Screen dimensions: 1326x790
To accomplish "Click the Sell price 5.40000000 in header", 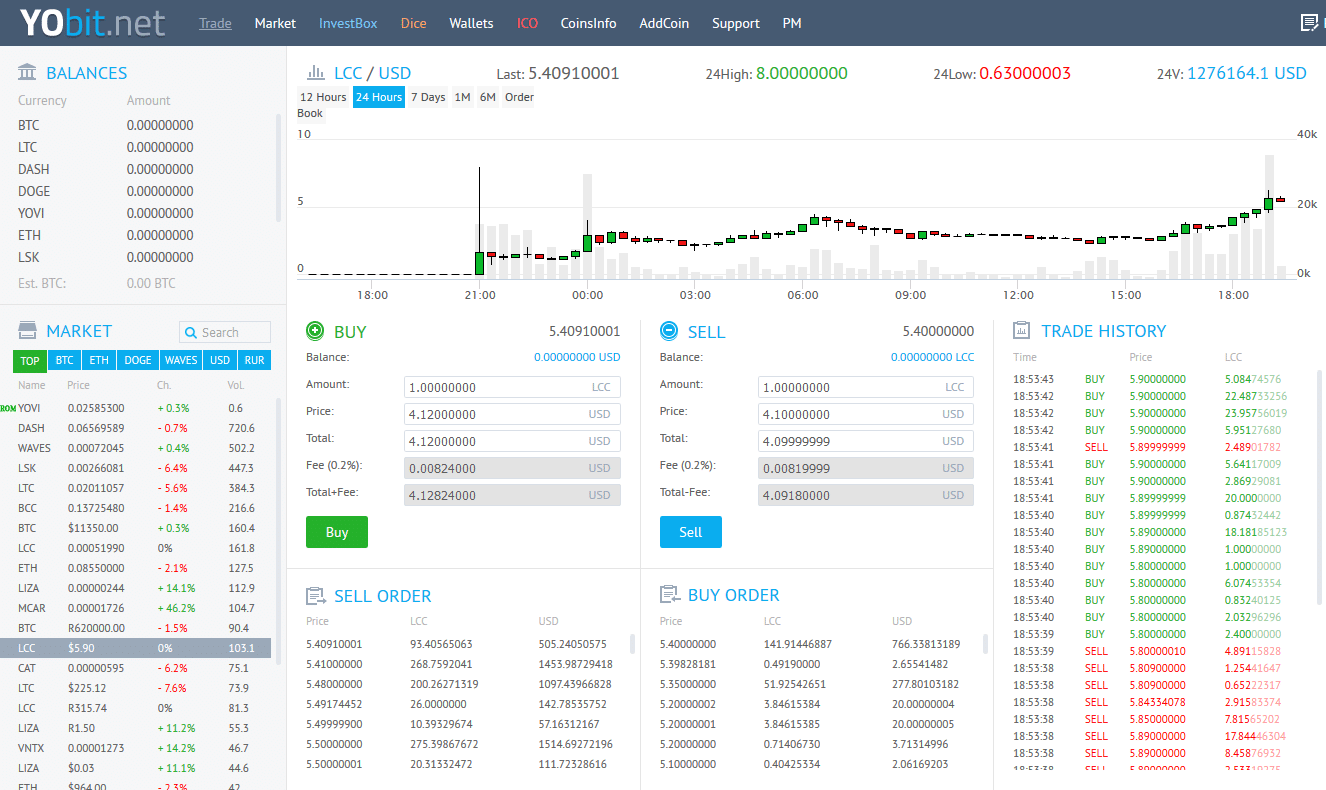I will point(938,331).
